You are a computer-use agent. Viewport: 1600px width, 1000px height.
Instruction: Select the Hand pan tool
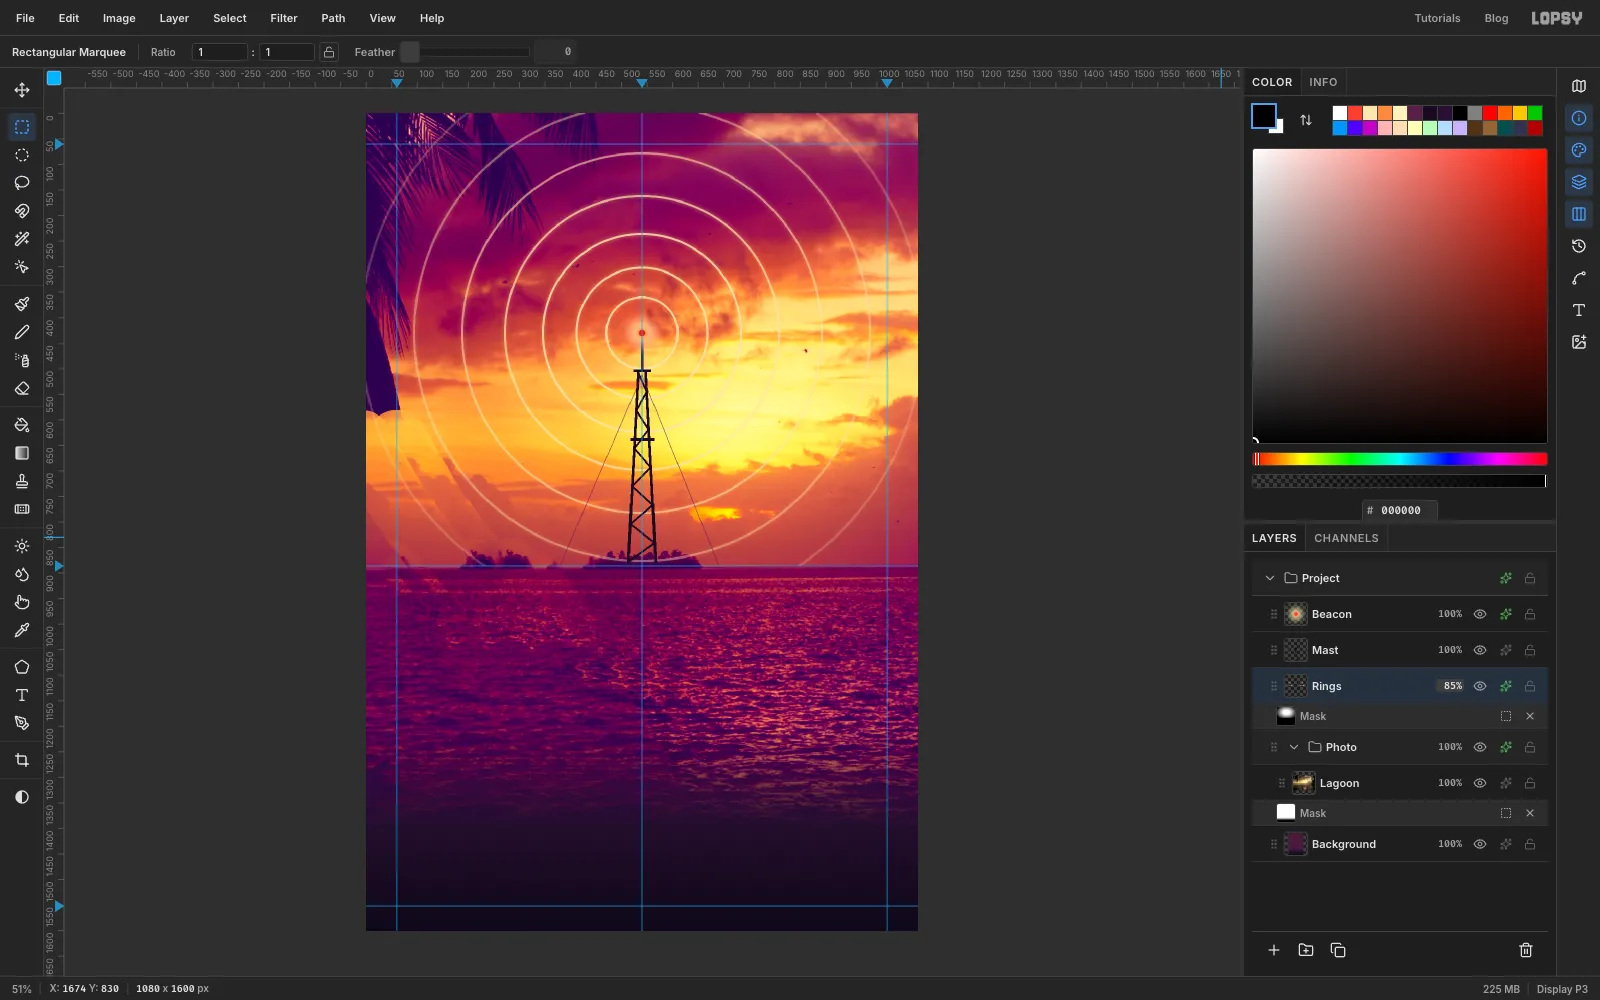click(22, 602)
